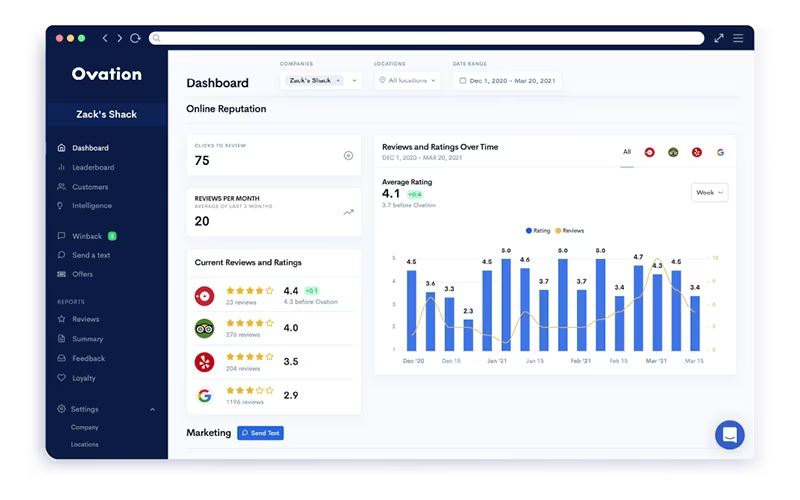
Task: Open the All locations dropdown
Action: point(407,81)
